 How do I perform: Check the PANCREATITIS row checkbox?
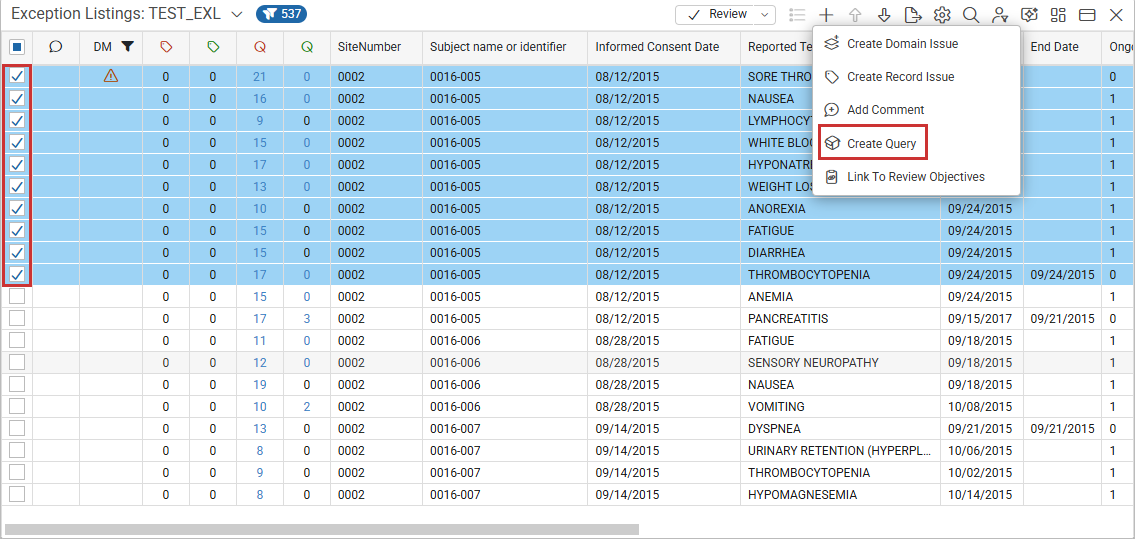pyautogui.click(x=17, y=318)
